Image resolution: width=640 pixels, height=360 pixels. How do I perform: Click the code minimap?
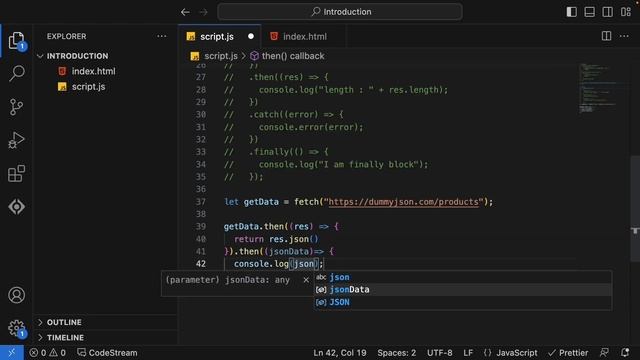599,88
